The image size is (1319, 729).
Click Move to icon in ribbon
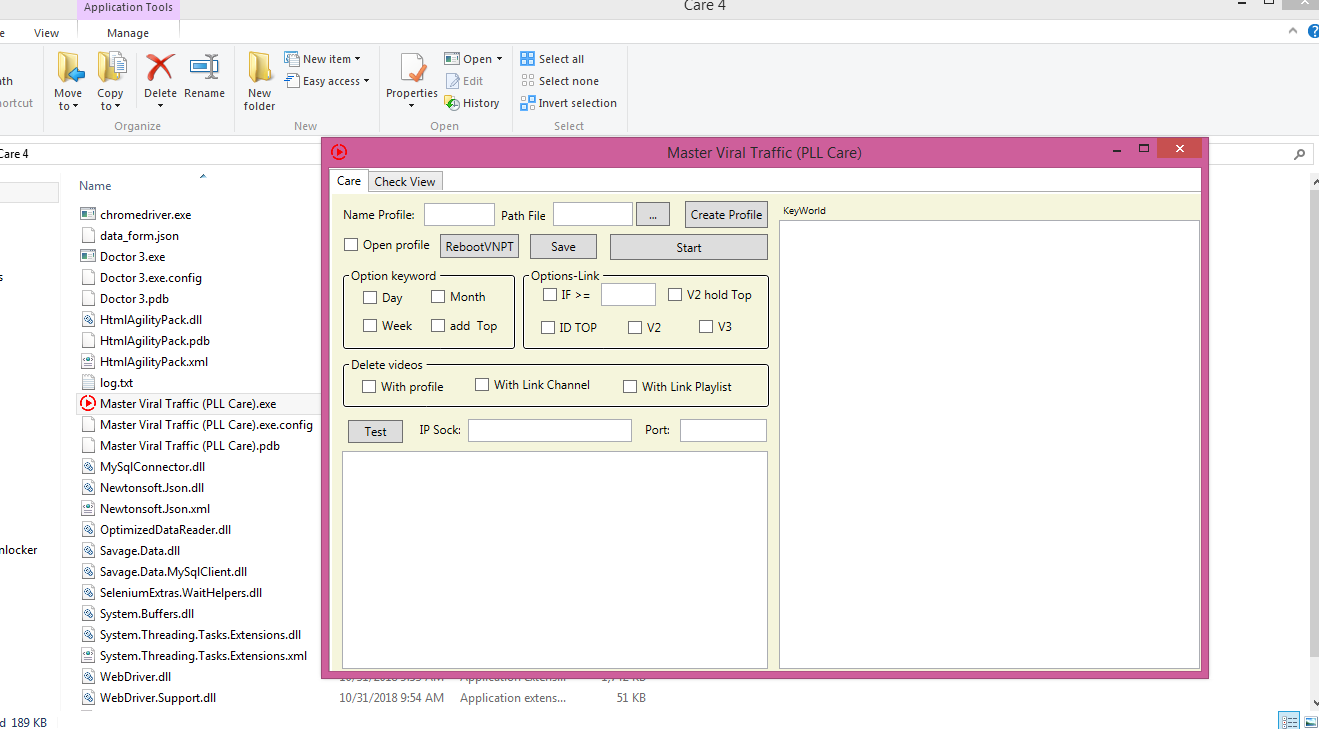click(x=69, y=68)
